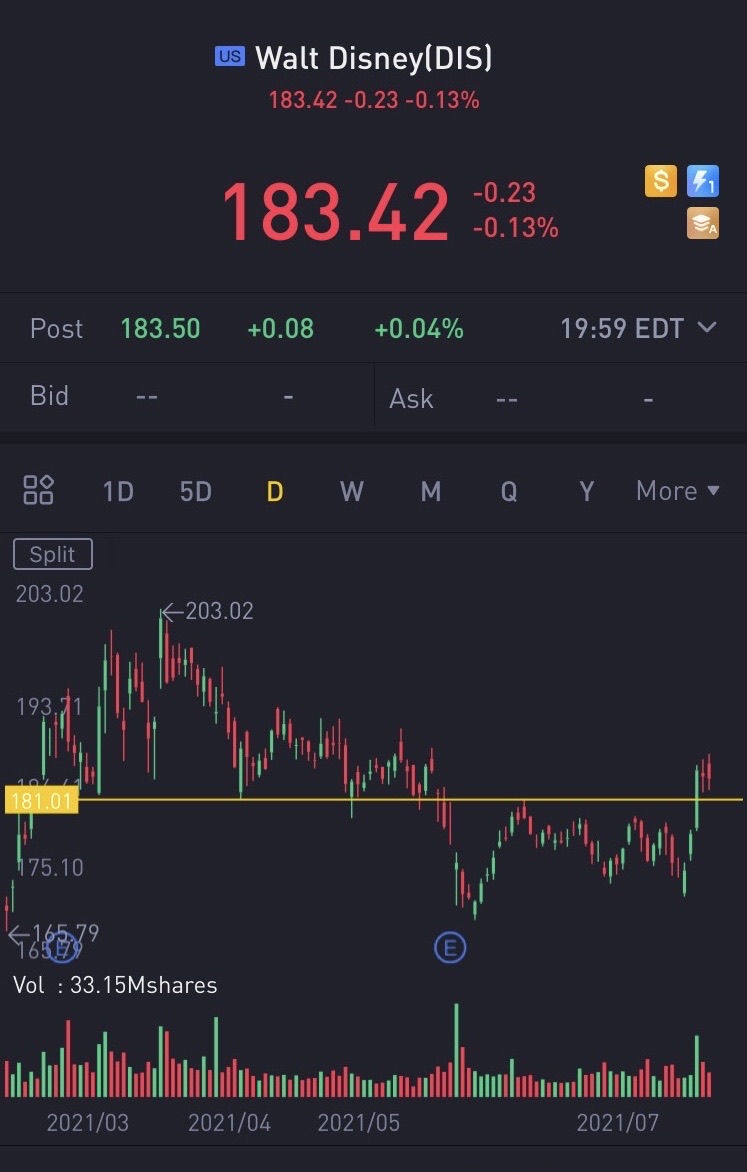
Task: Tap the US market flag badge
Action: pyautogui.click(x=230, y=56)
